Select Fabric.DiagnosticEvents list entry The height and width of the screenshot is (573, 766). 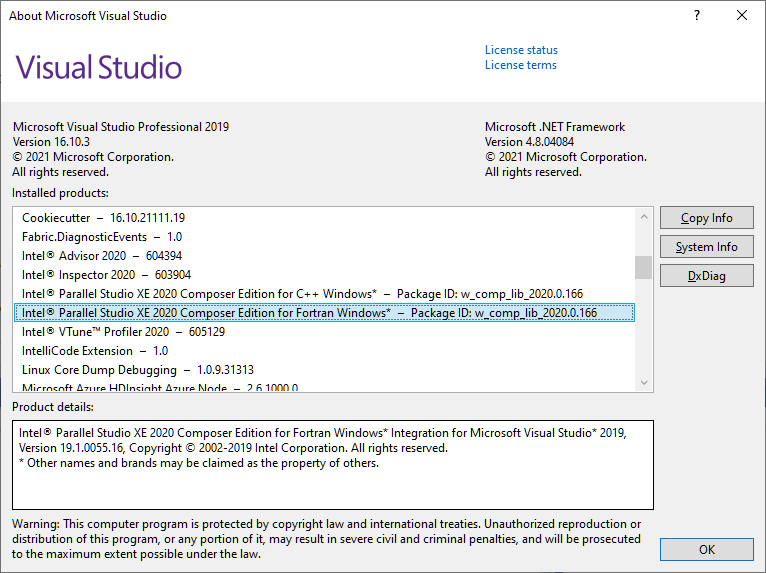[x=101, y=237]
